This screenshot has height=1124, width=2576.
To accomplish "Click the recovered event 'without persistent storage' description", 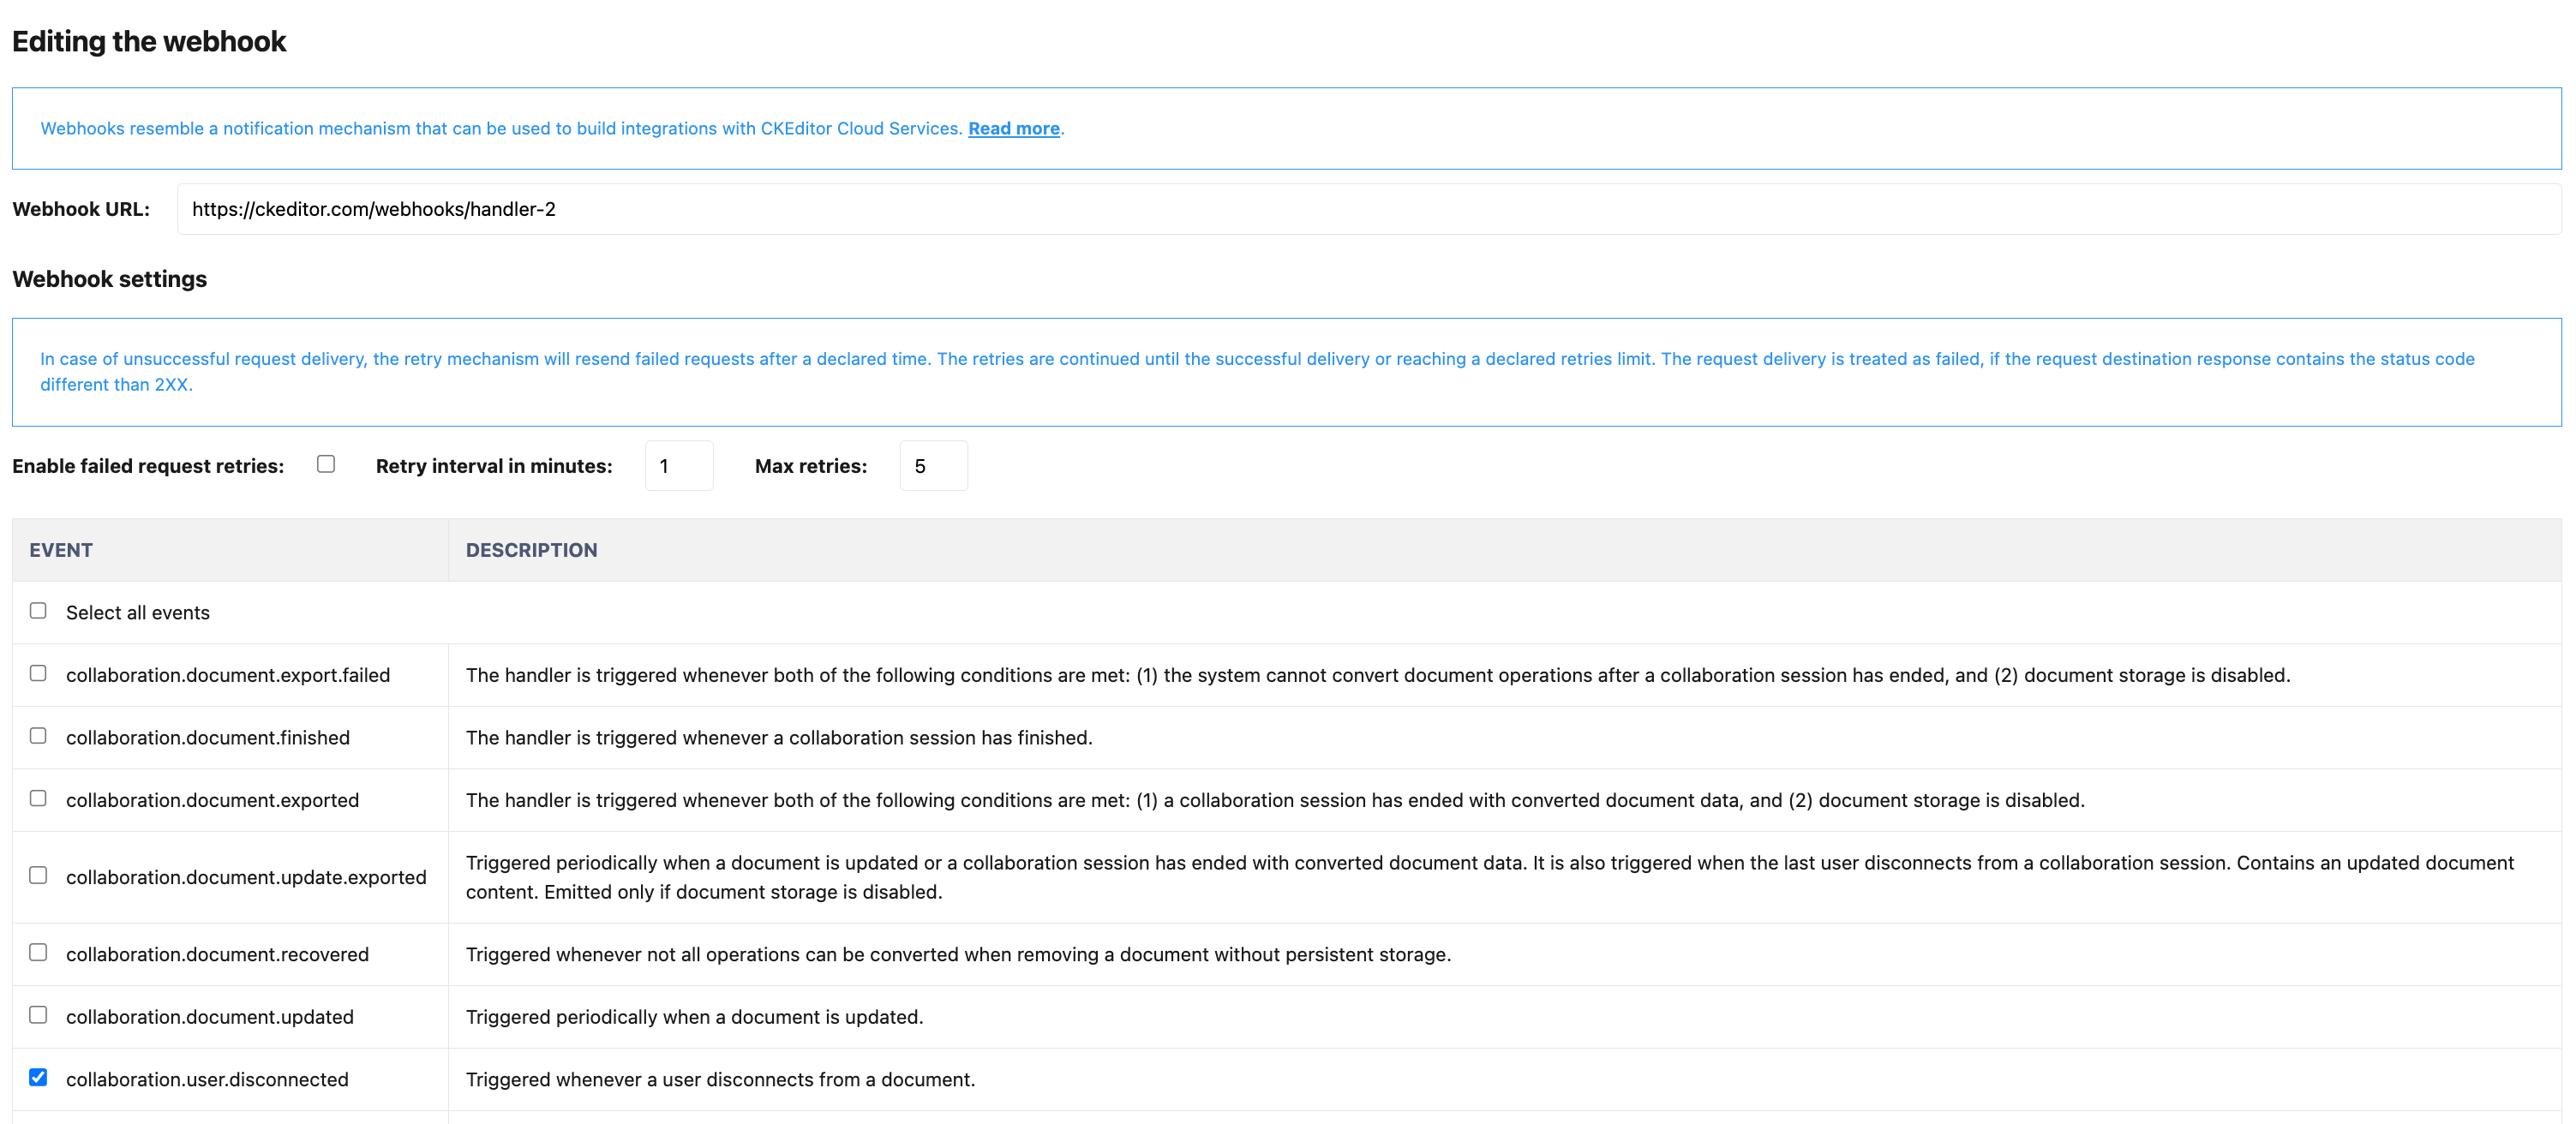I will [958, 955].
